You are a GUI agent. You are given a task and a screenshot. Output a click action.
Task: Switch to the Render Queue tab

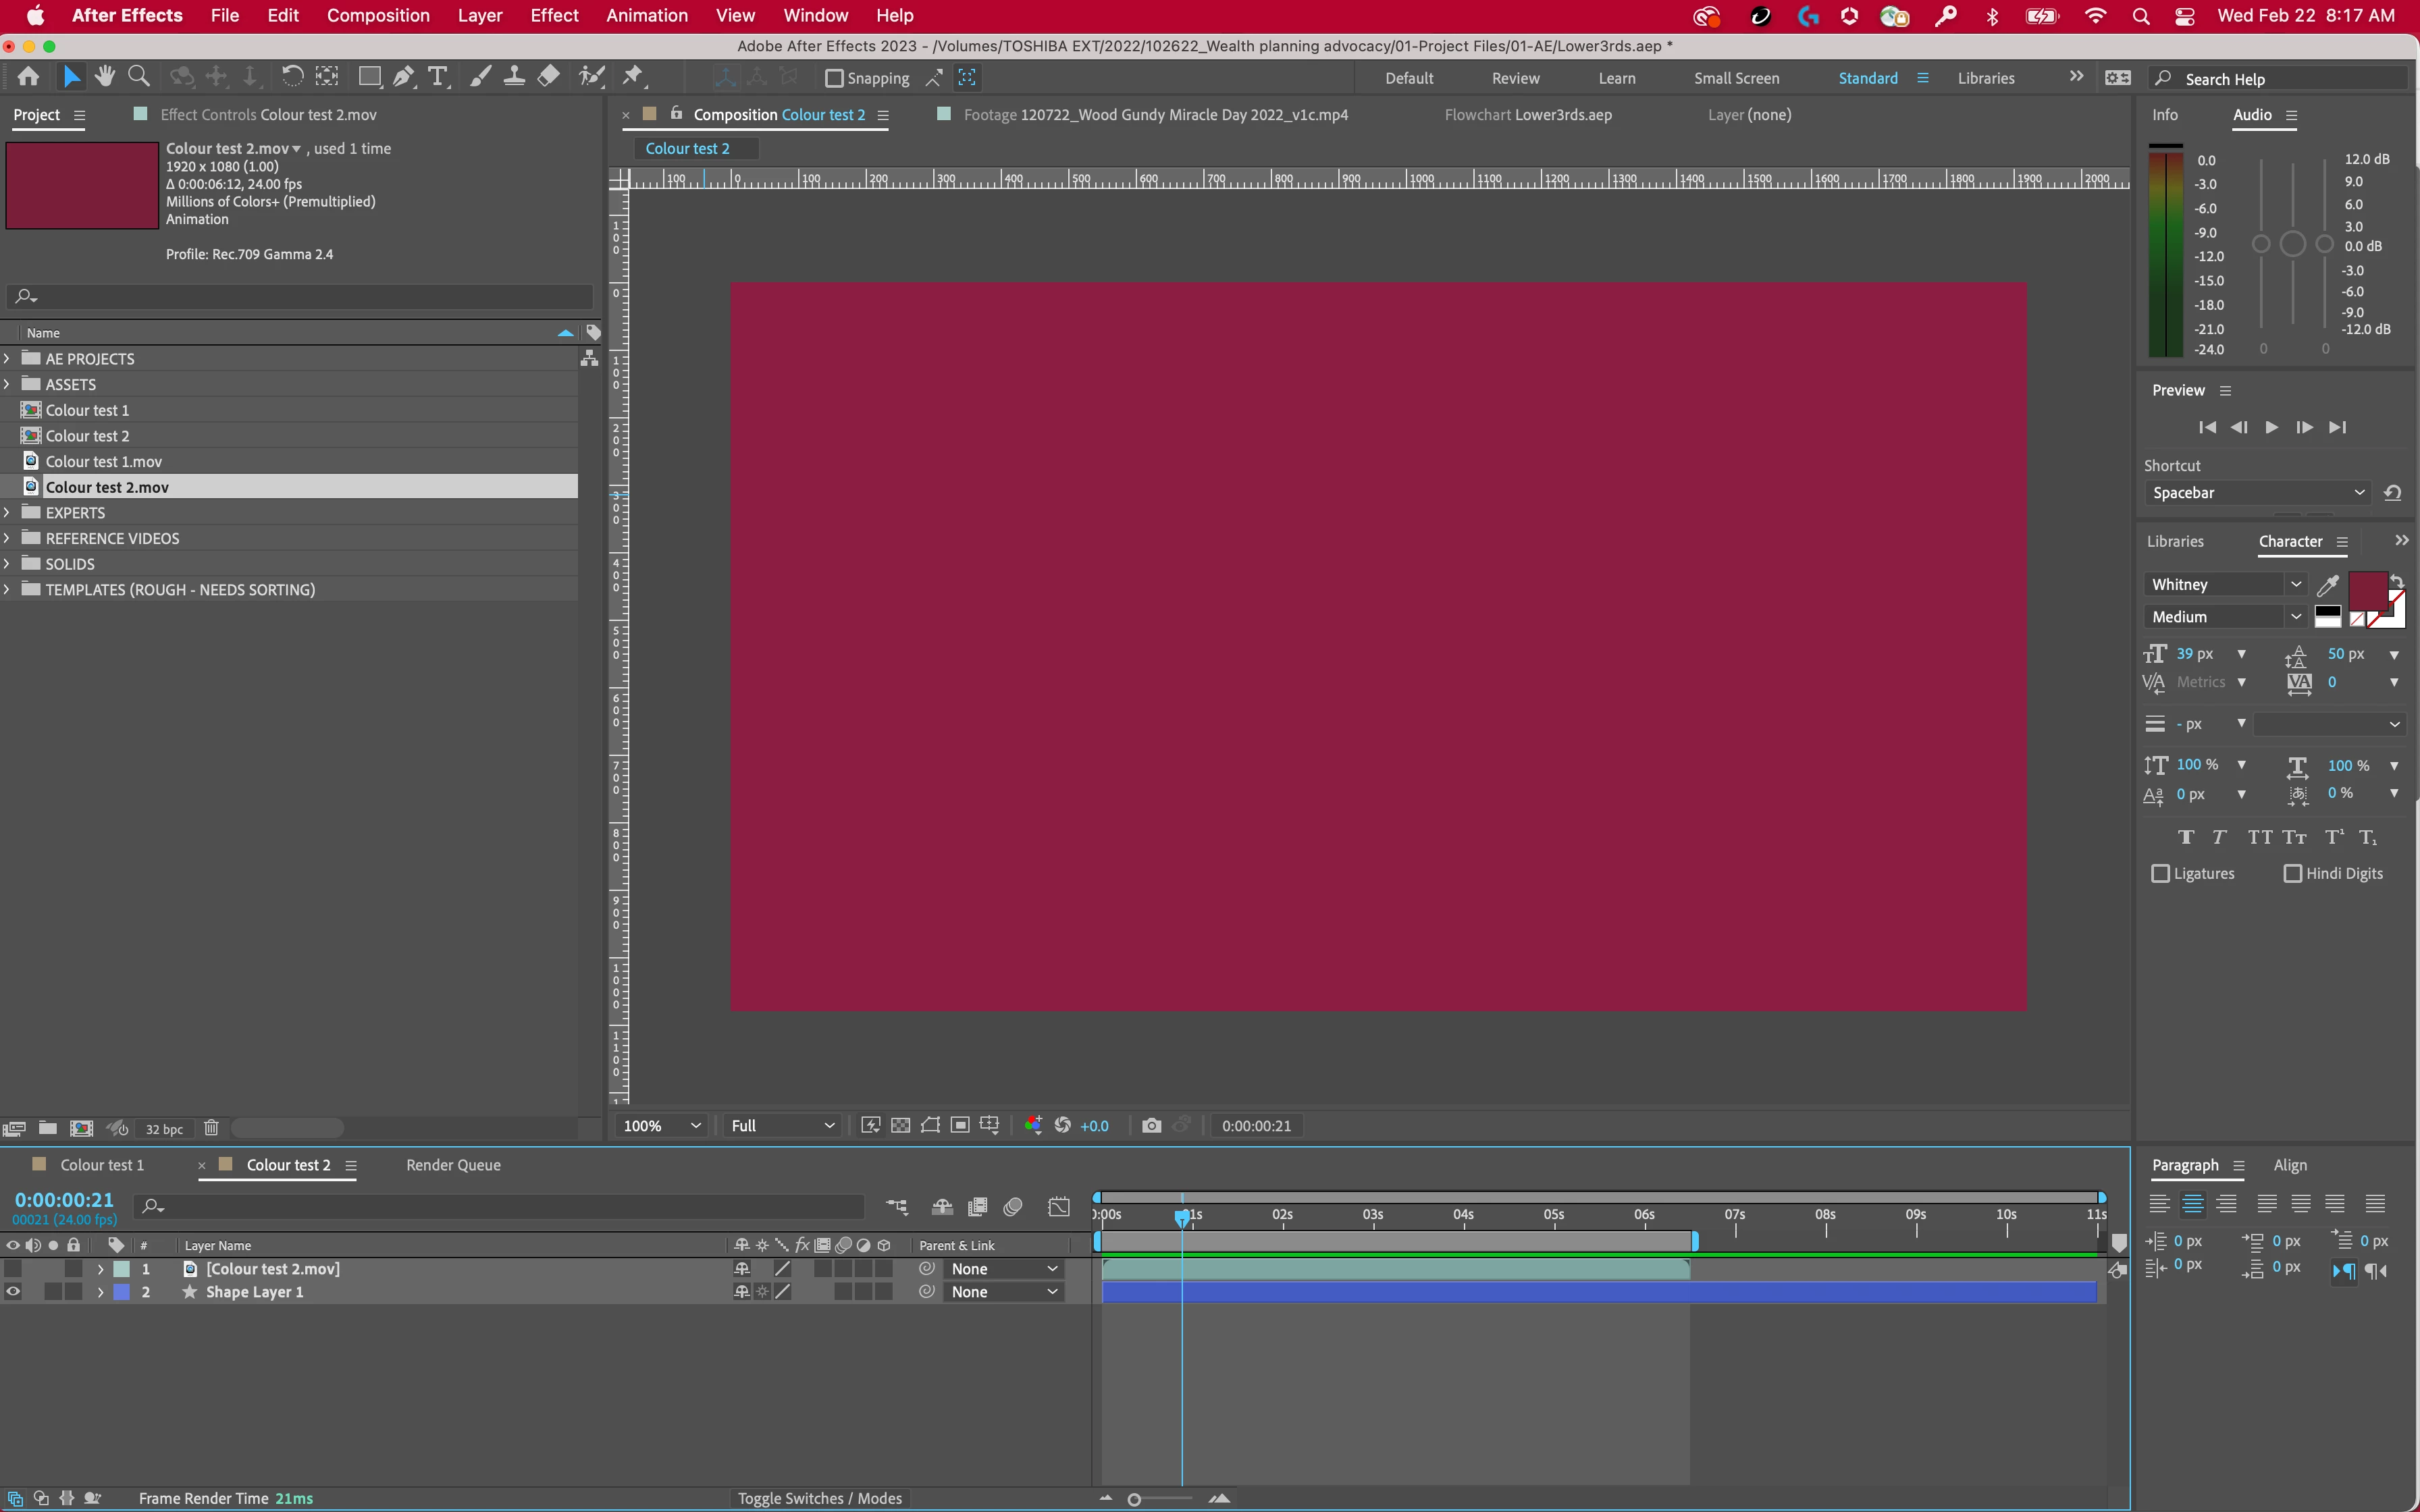point(453,1165)
